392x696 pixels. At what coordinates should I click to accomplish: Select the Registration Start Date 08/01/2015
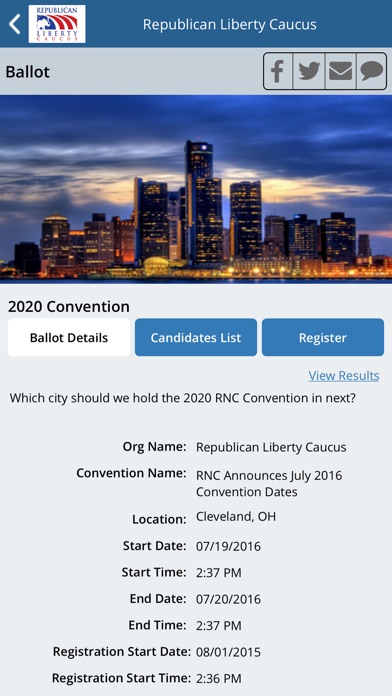coord(228,652)
